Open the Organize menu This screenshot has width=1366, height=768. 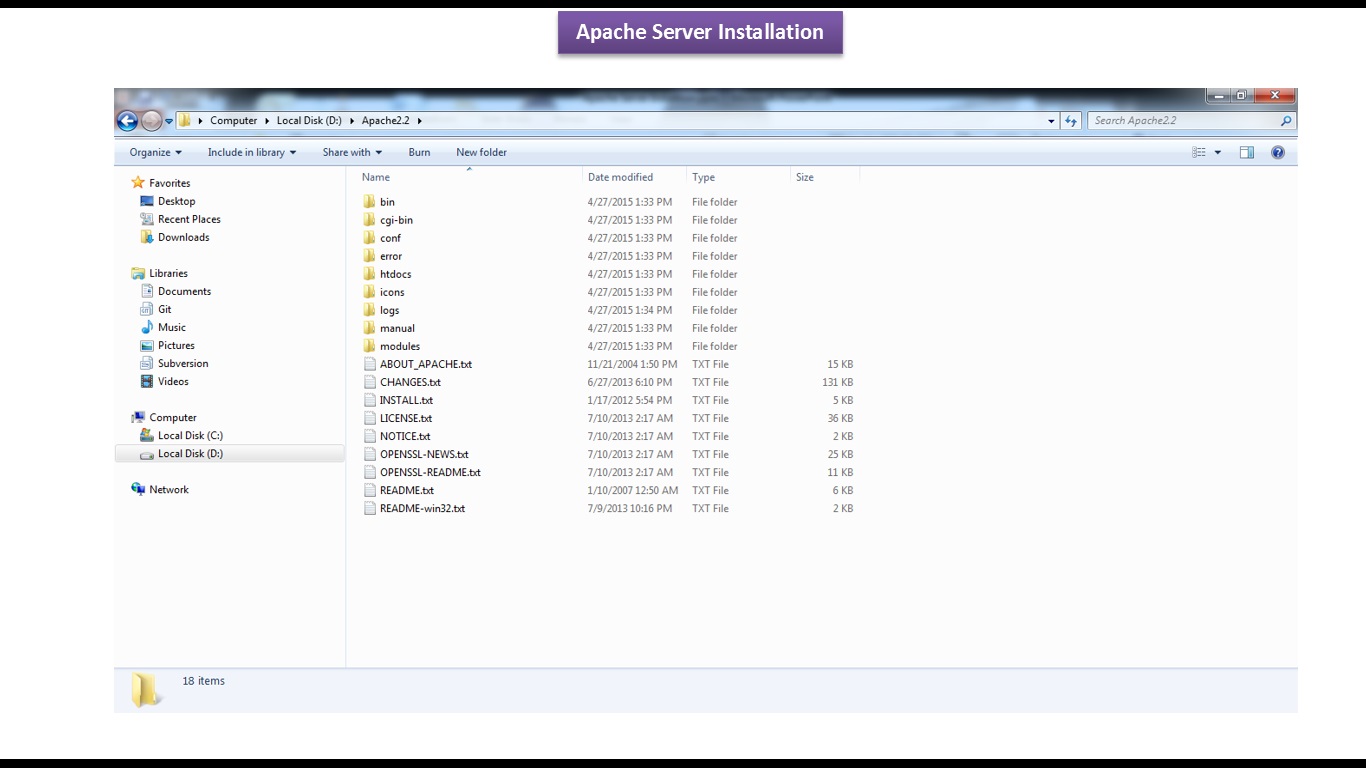click(x=156, y=153)
